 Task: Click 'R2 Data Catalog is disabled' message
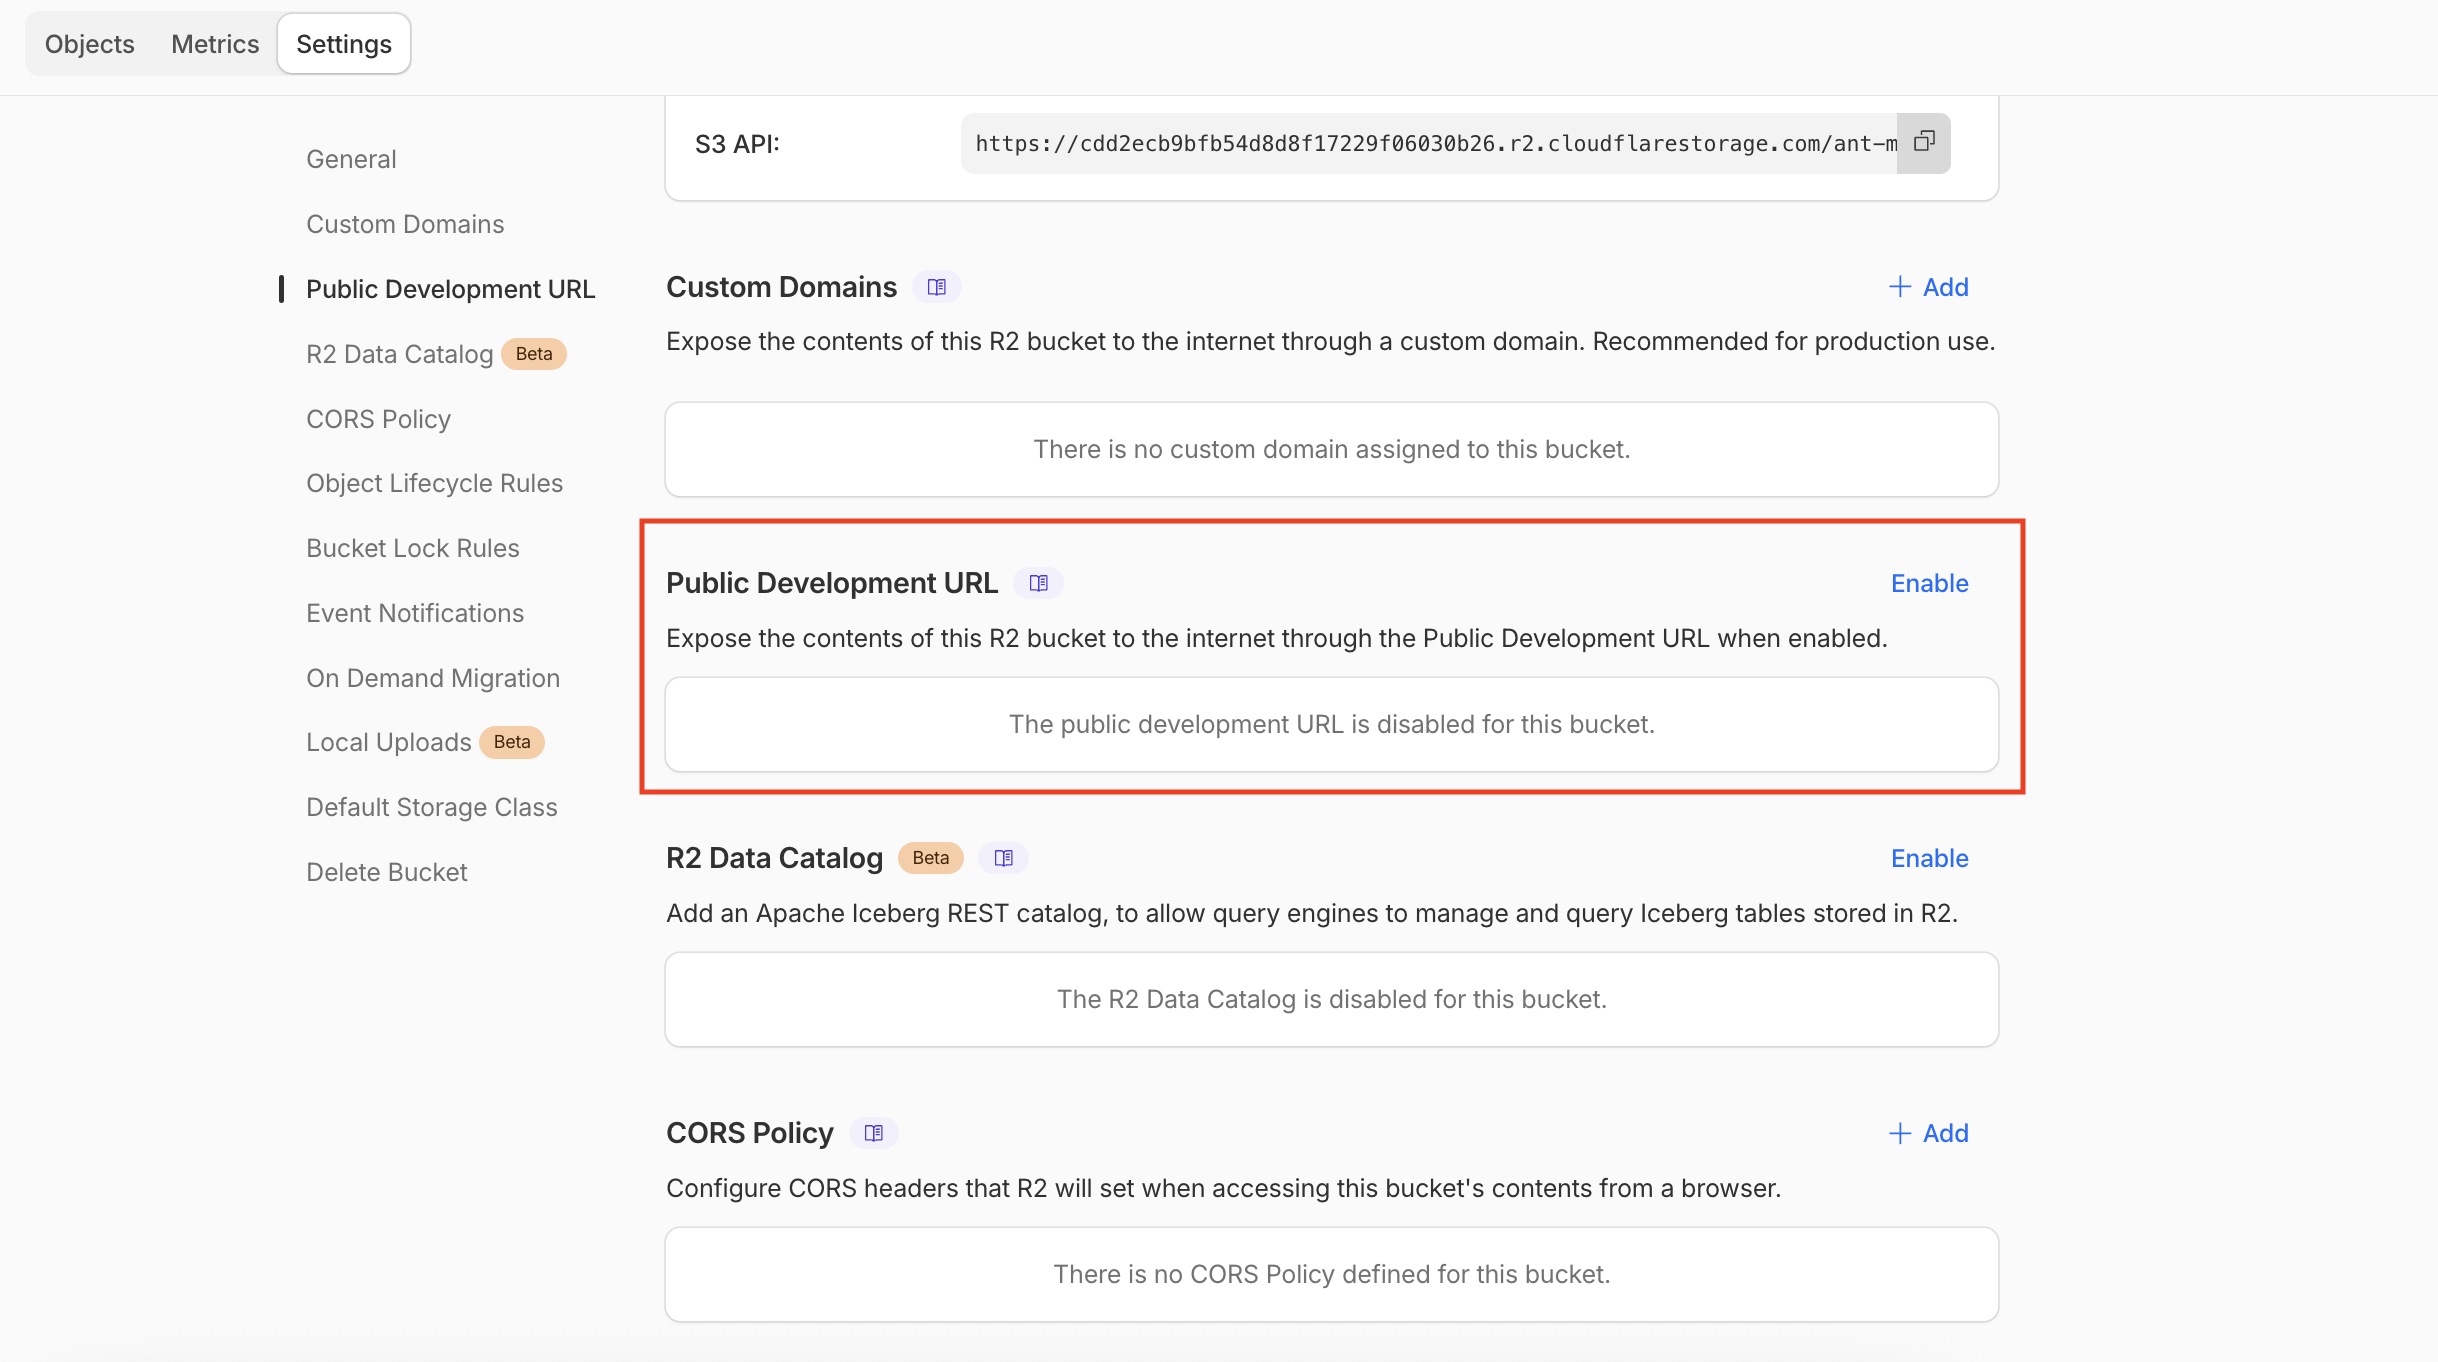(x=1331, y=999)
